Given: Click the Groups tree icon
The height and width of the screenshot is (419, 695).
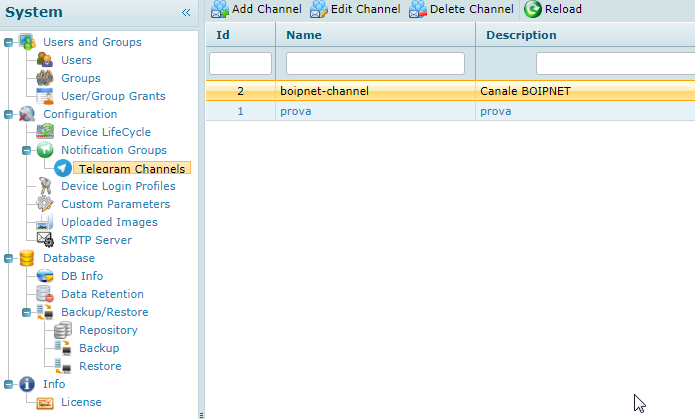Looking at the screenshot, I should tap(45, 78).
